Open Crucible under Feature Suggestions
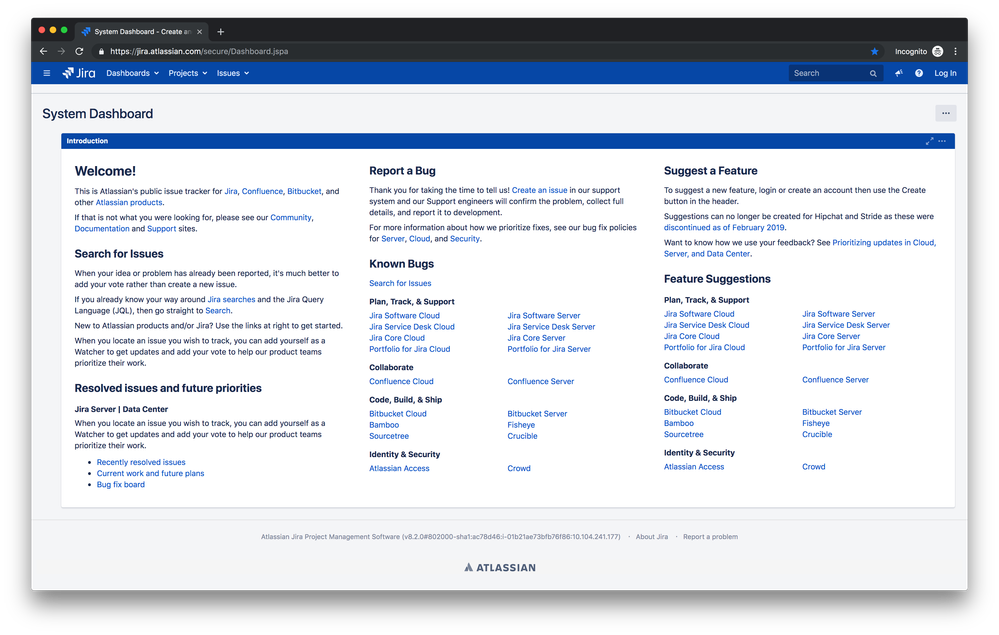 click(x=817, y=434)
